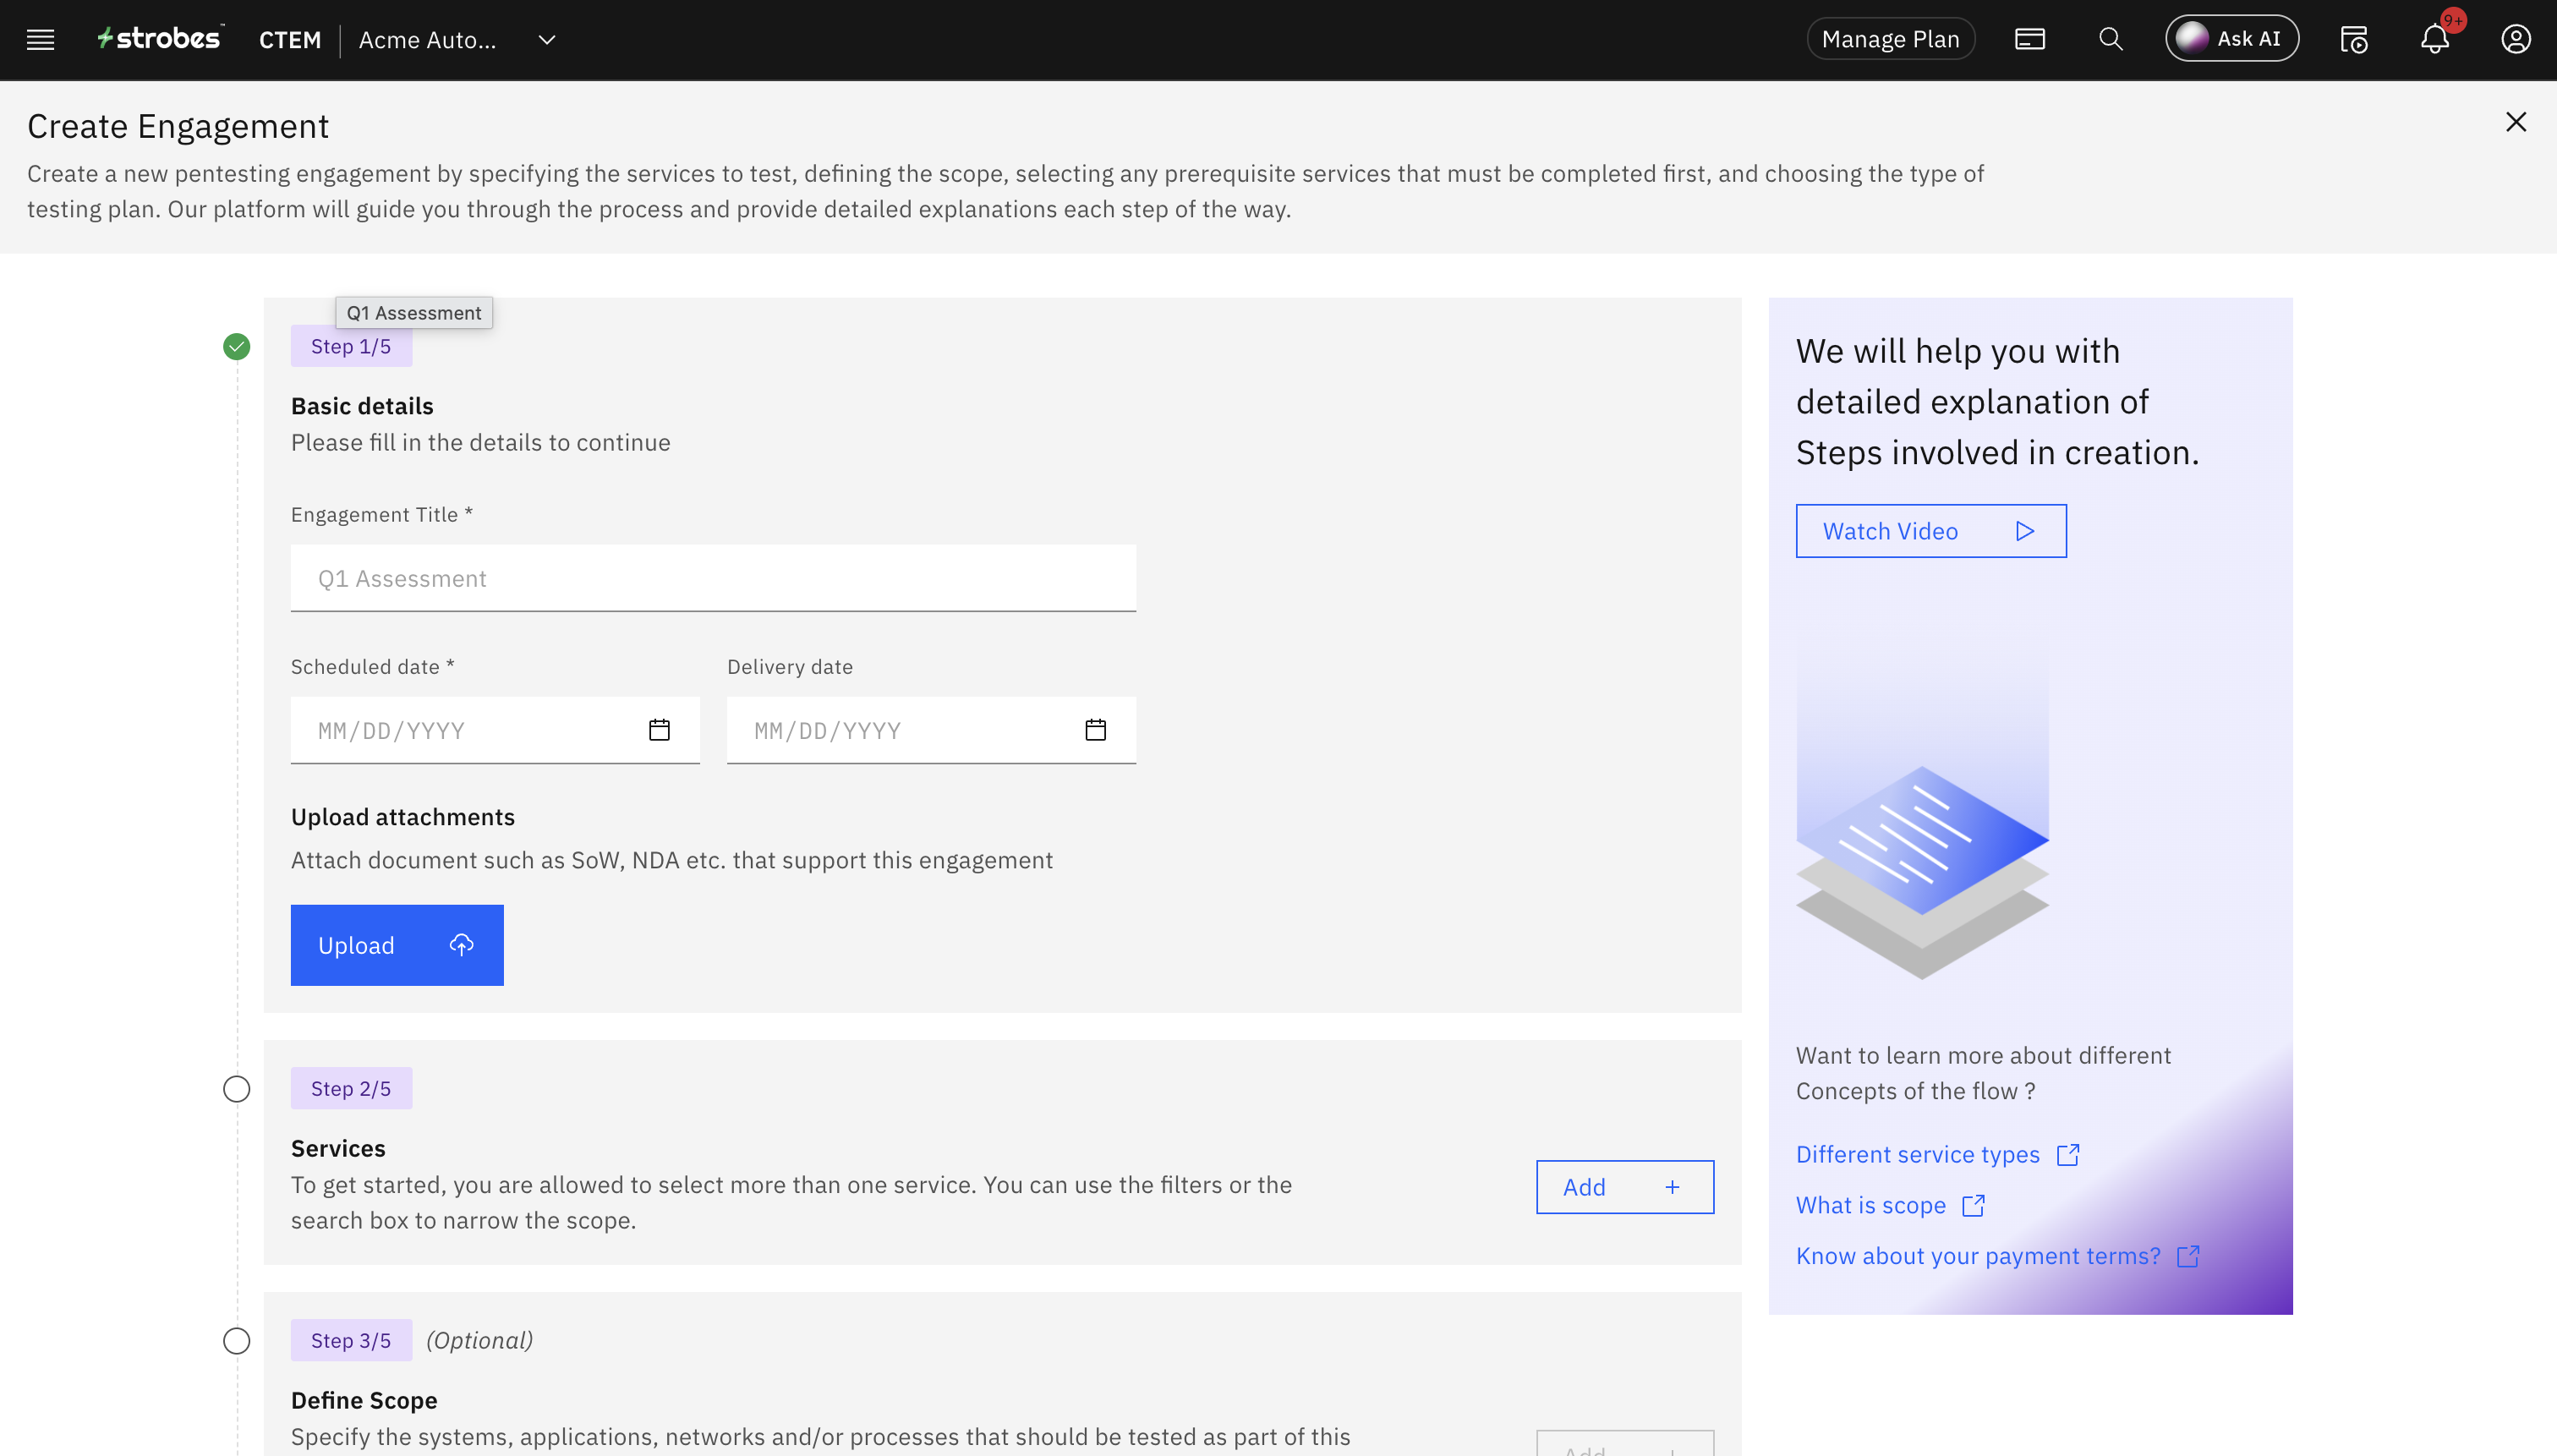Open the scheduled reports icon beside Ask AI
This screenshot has width=2557, height=1456.
[2353, 40]
